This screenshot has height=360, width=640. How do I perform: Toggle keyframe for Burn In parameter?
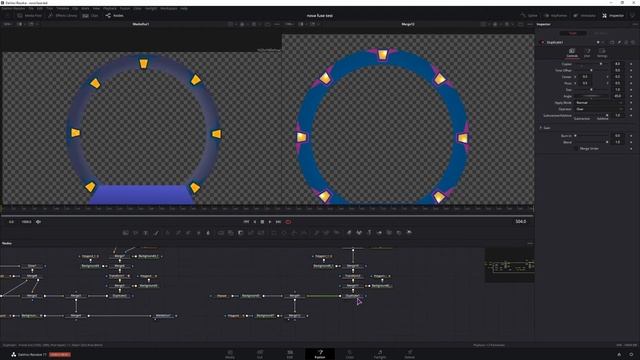point(631,136)
